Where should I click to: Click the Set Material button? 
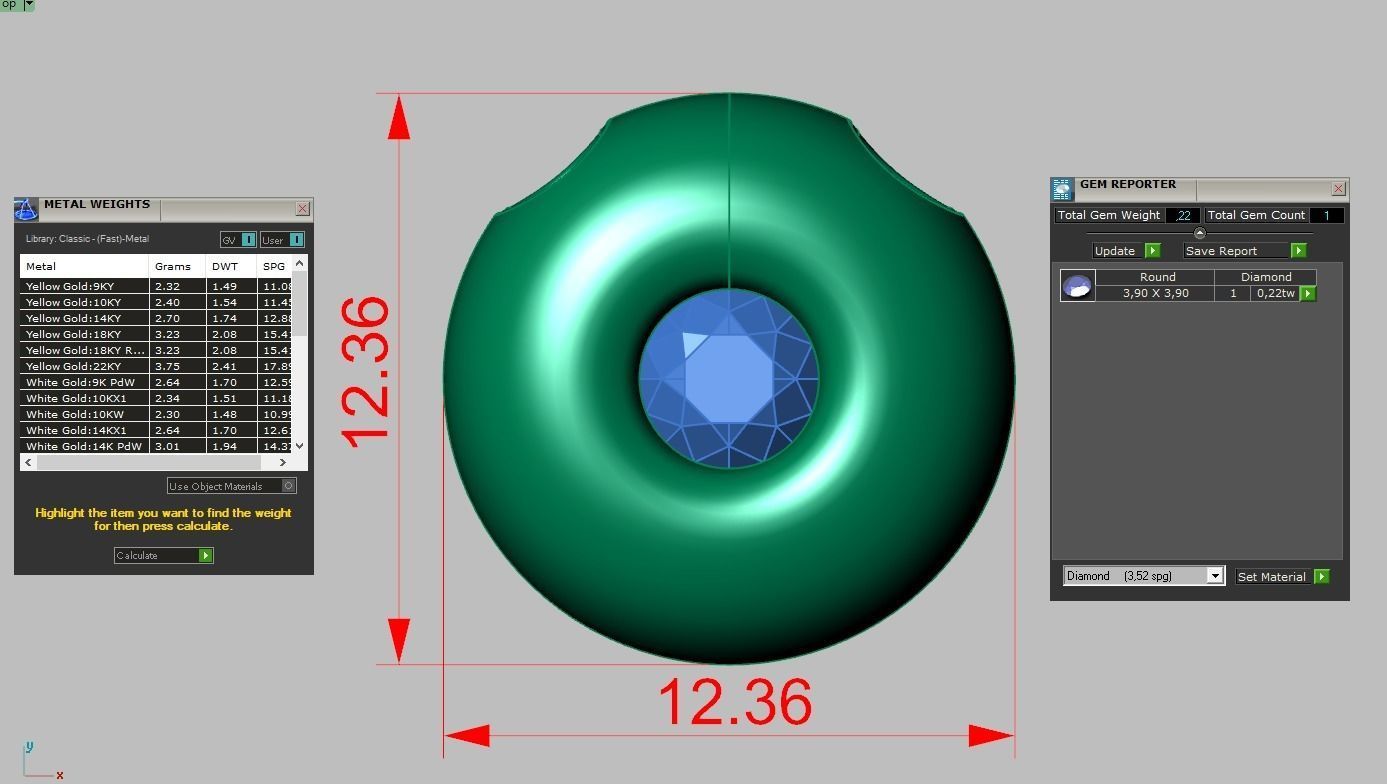1283,577
